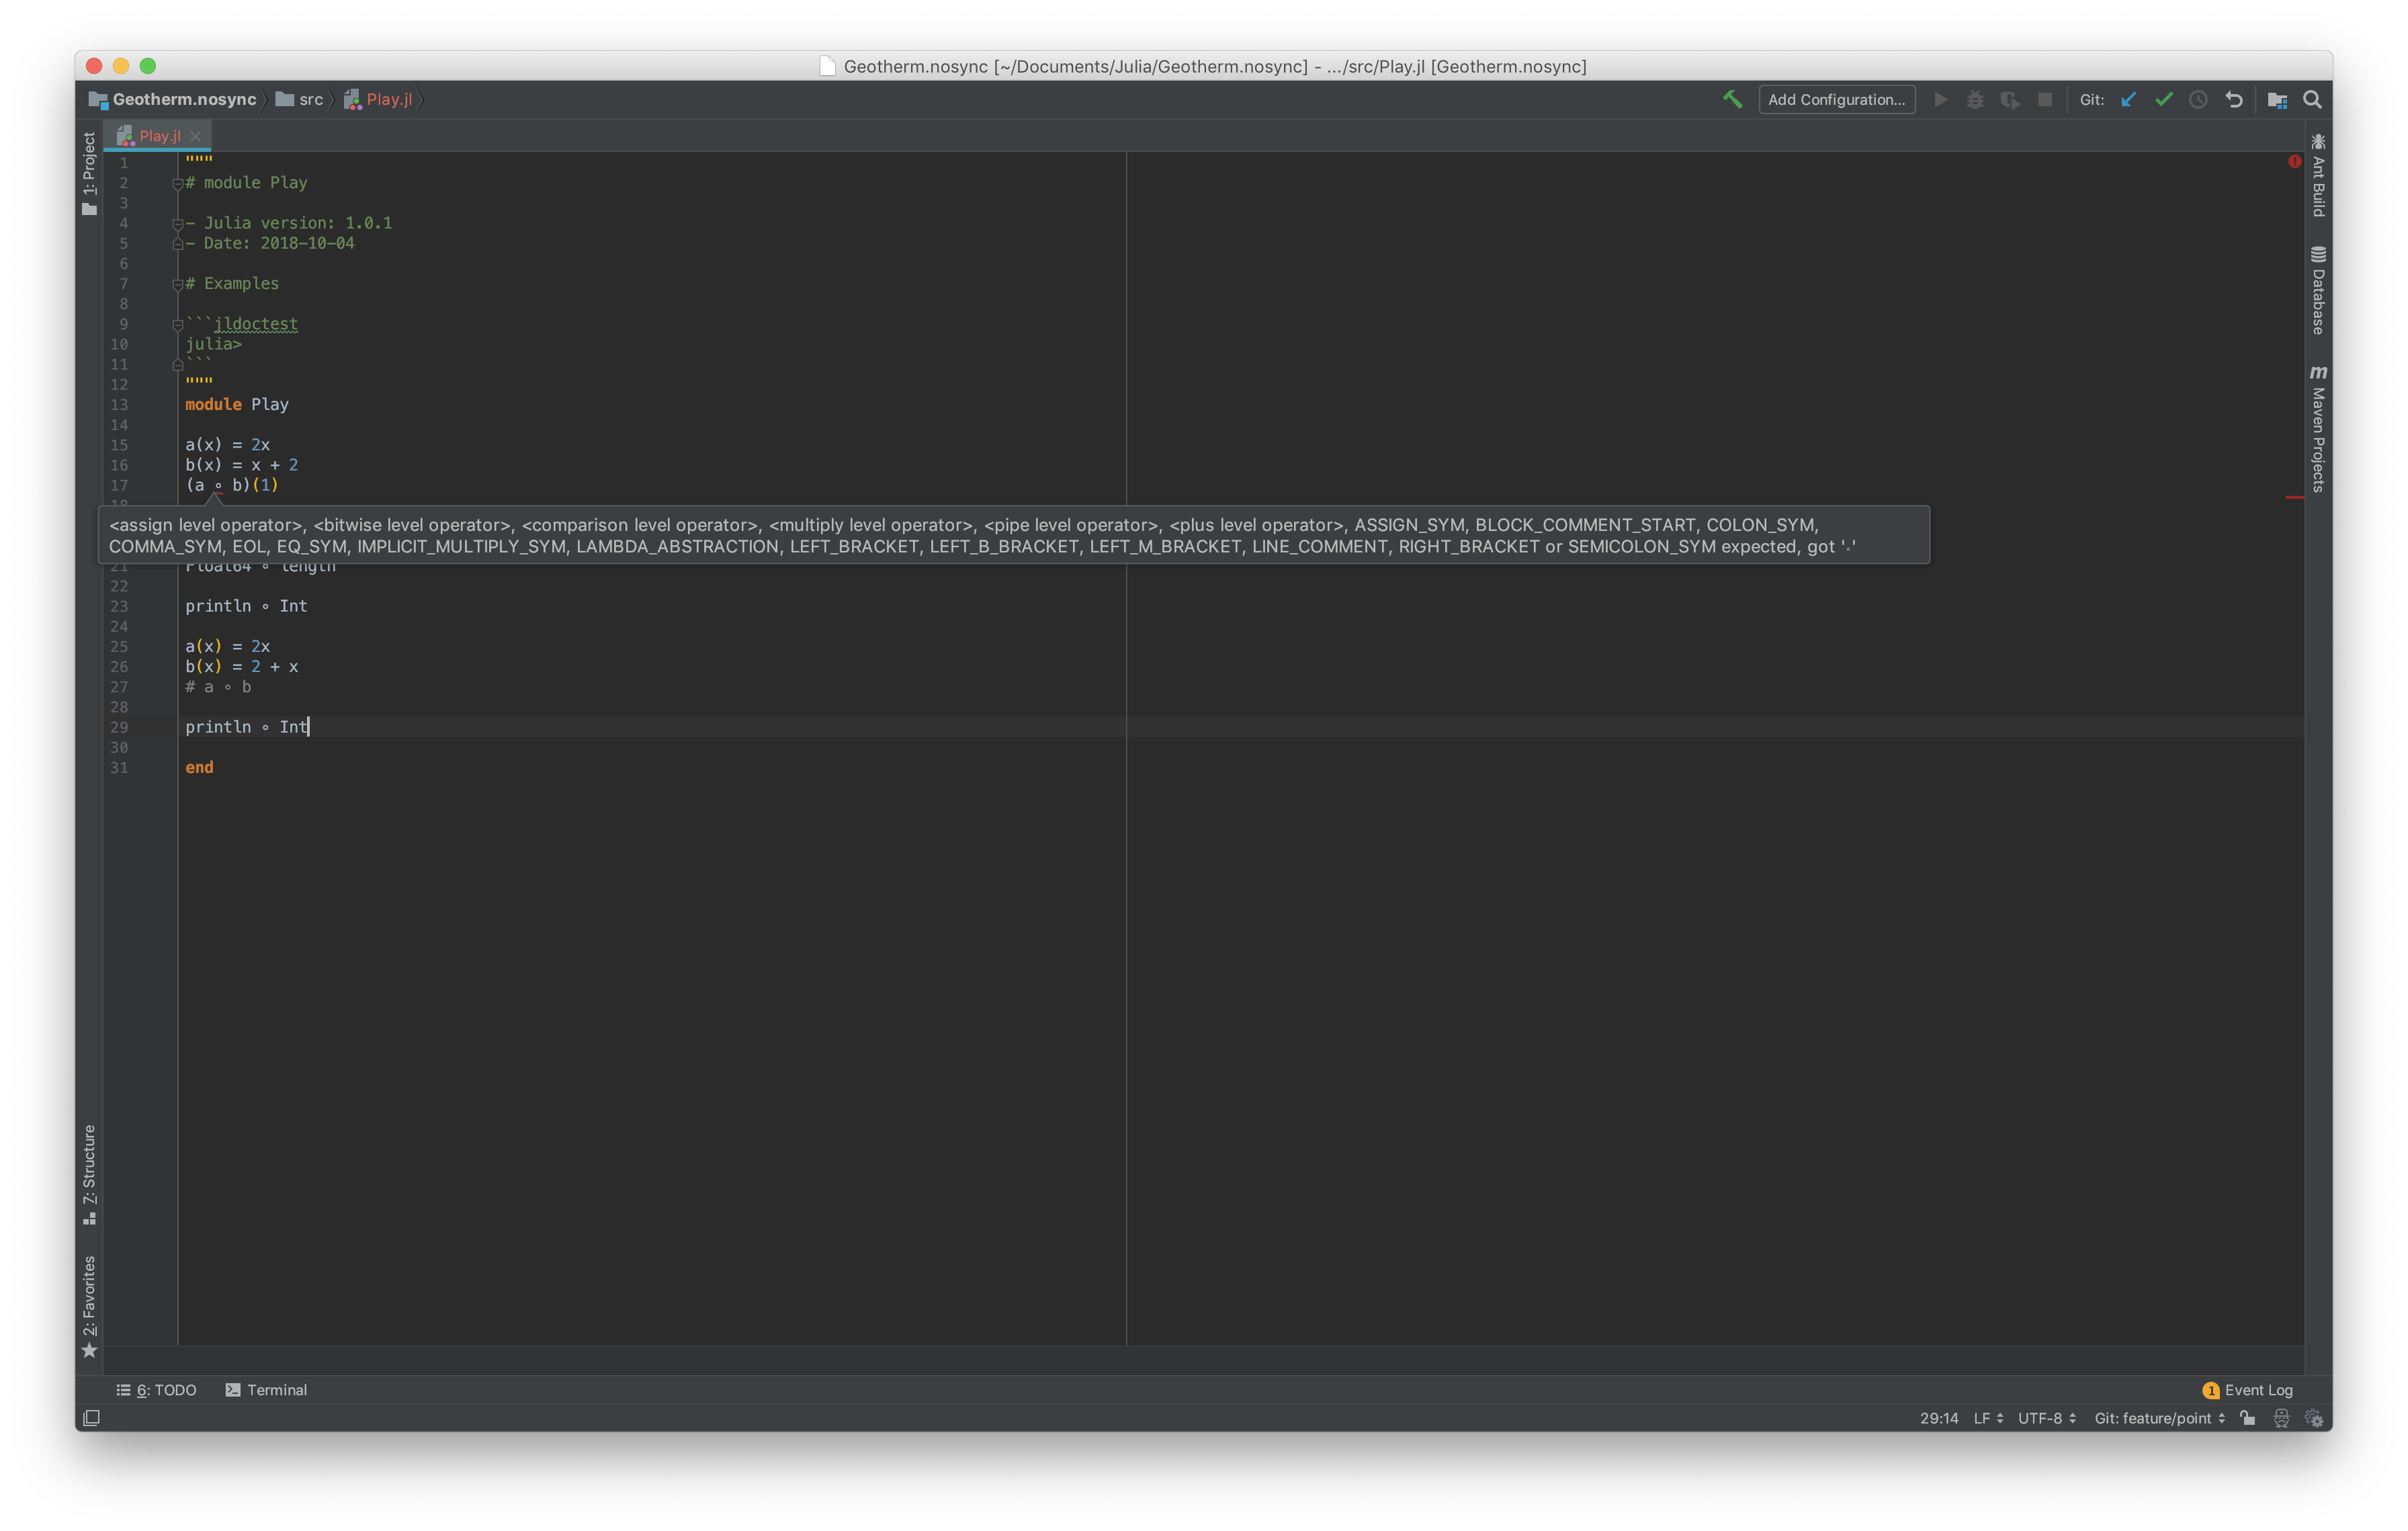Toggle file writable state with the lock icon
The image size is (2408, 1531).
(x=2247, y=1418)
